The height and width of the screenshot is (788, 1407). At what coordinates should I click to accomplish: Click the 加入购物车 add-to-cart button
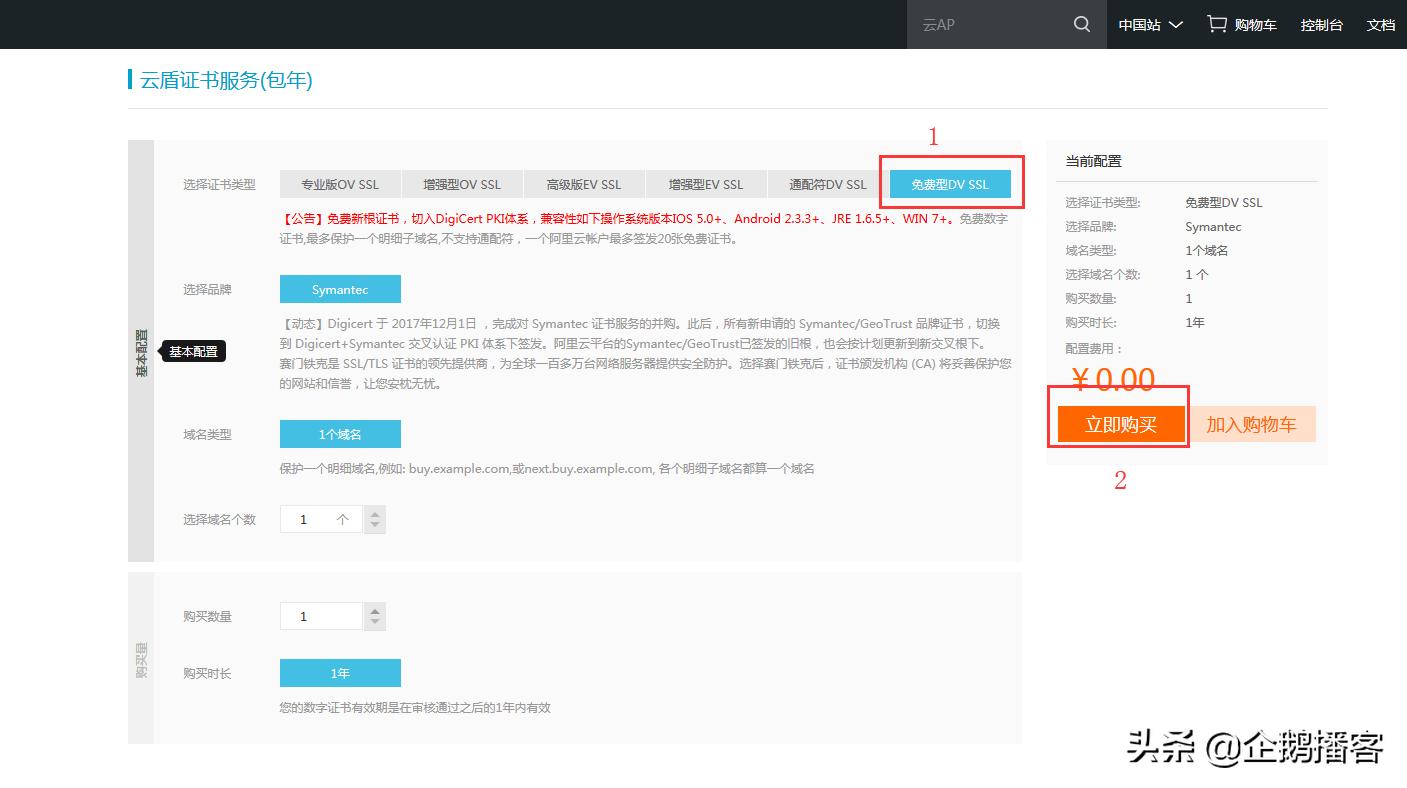tap(1251, 423)
